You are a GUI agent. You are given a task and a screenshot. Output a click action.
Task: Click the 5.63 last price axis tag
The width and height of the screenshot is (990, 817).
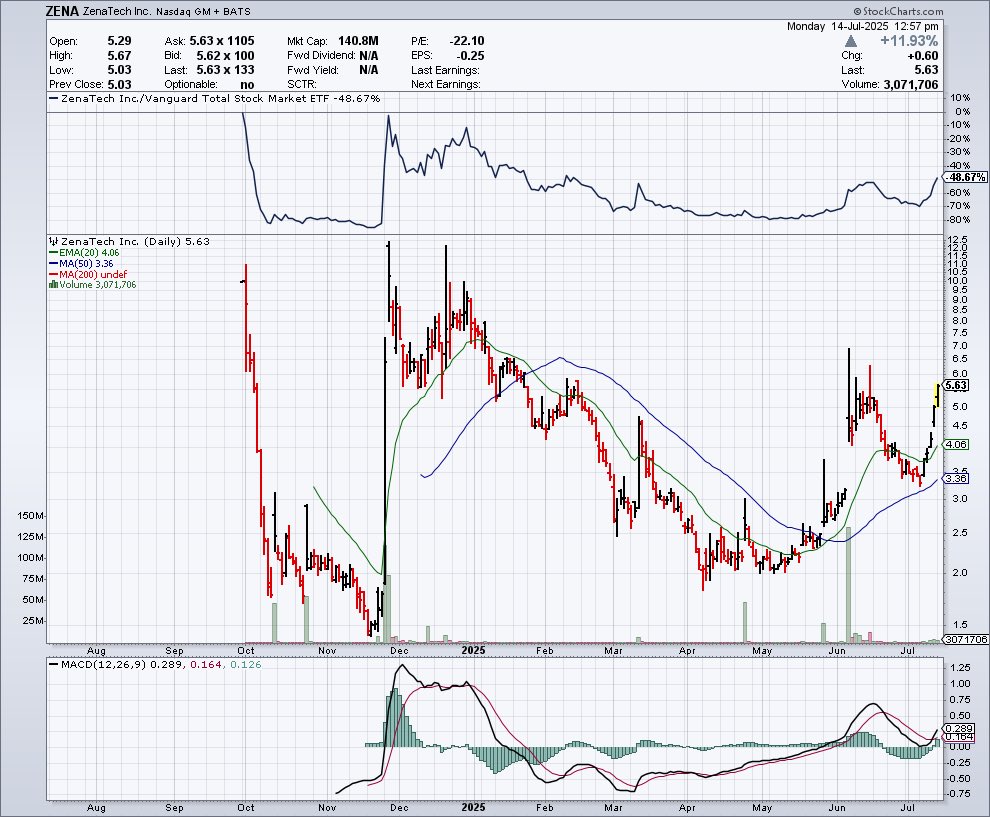point(955,385)
